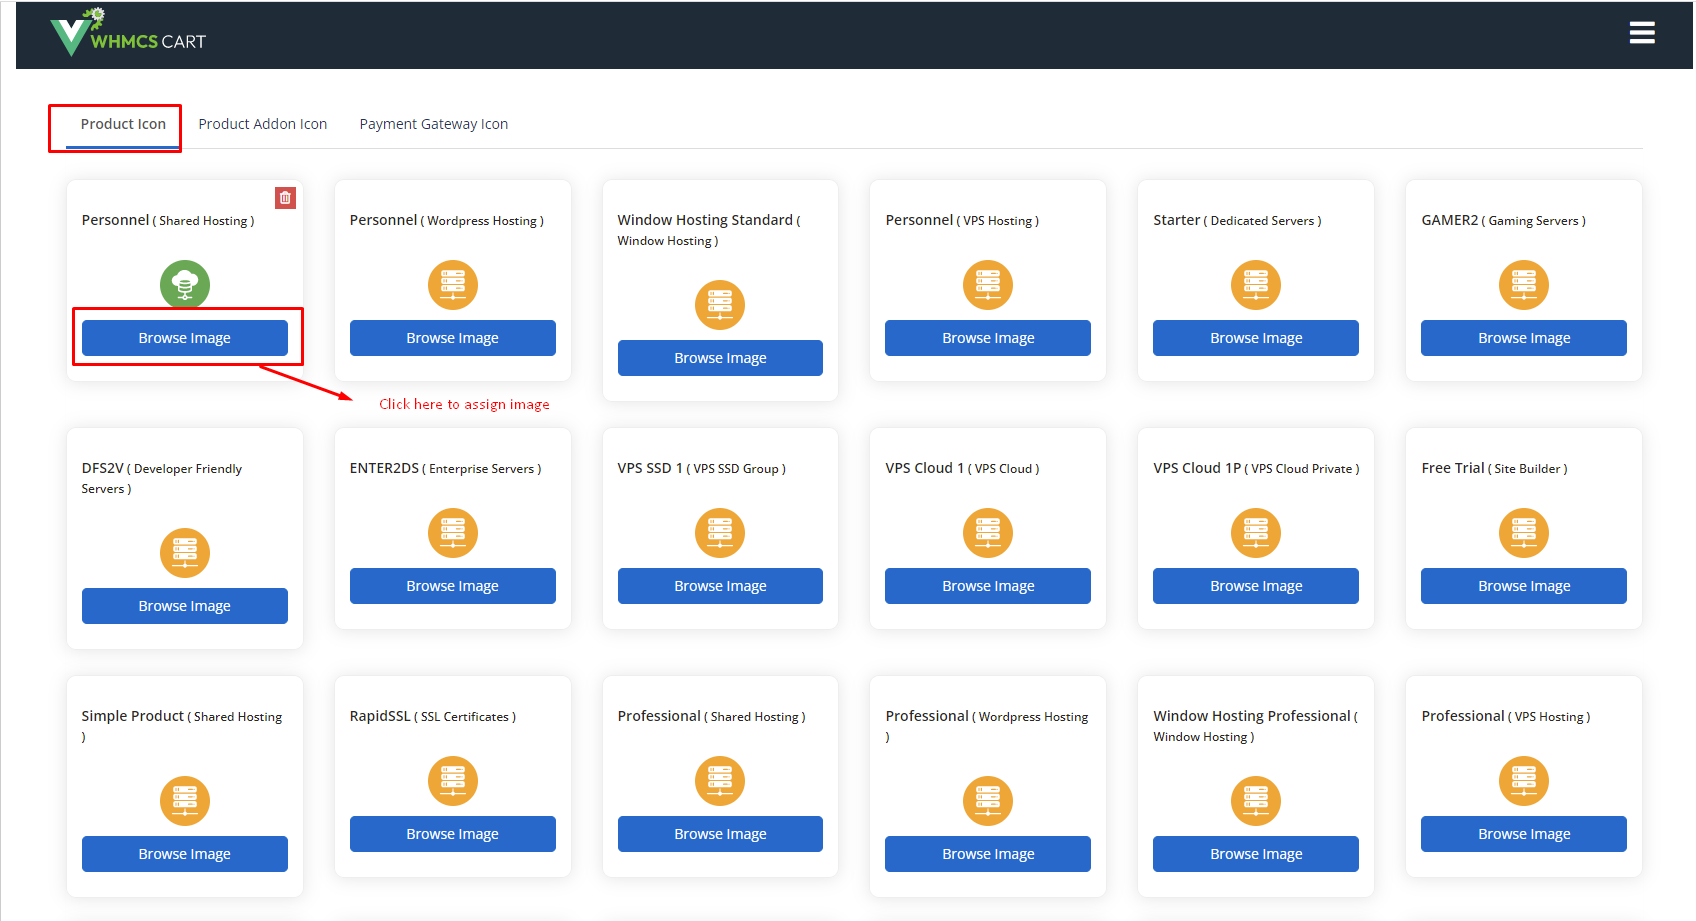Open the Payment Gateway Icon tab
This screenshot has height=921, width=1696.
pos(433,124)
